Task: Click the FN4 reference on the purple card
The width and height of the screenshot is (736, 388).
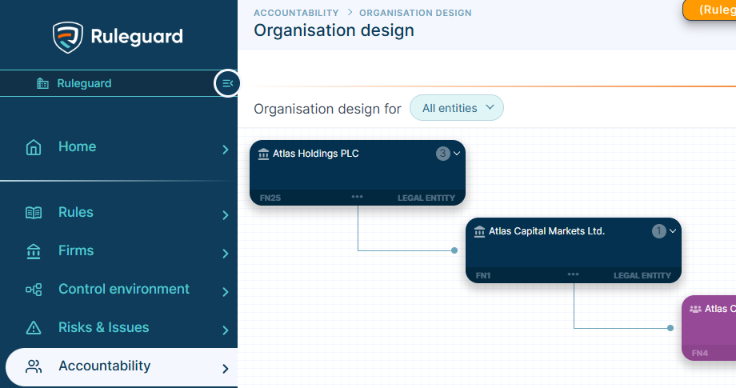Action: (699, 353)
